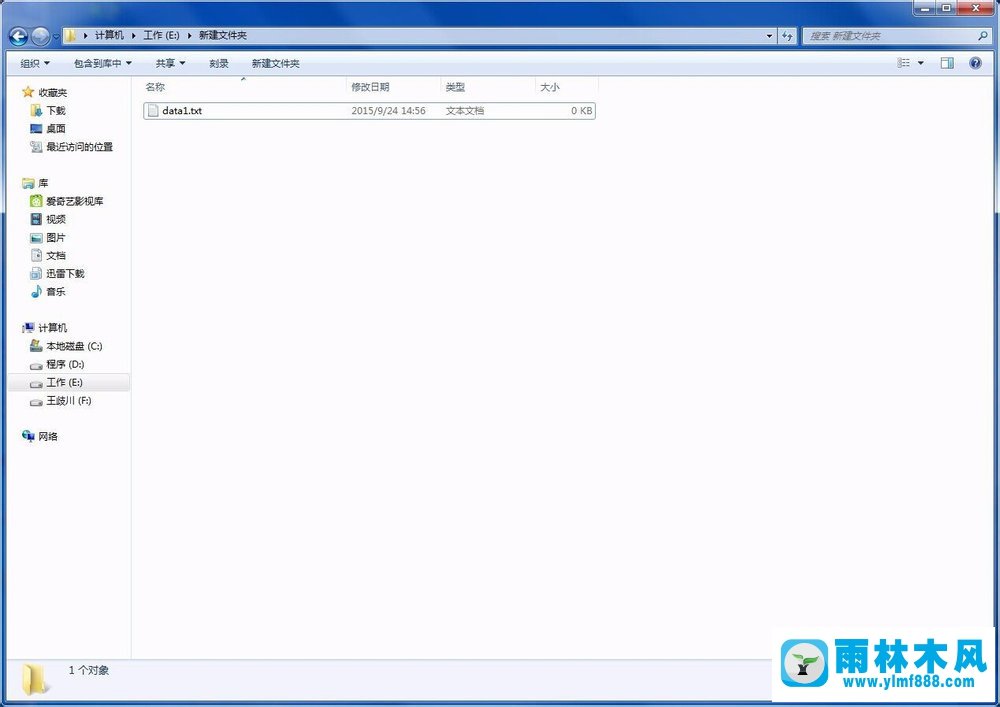The height and width of the screenshot is (707, 1000).
Task: Select 计算机 in the address breadcrumb
Action: tap(109, 35)
